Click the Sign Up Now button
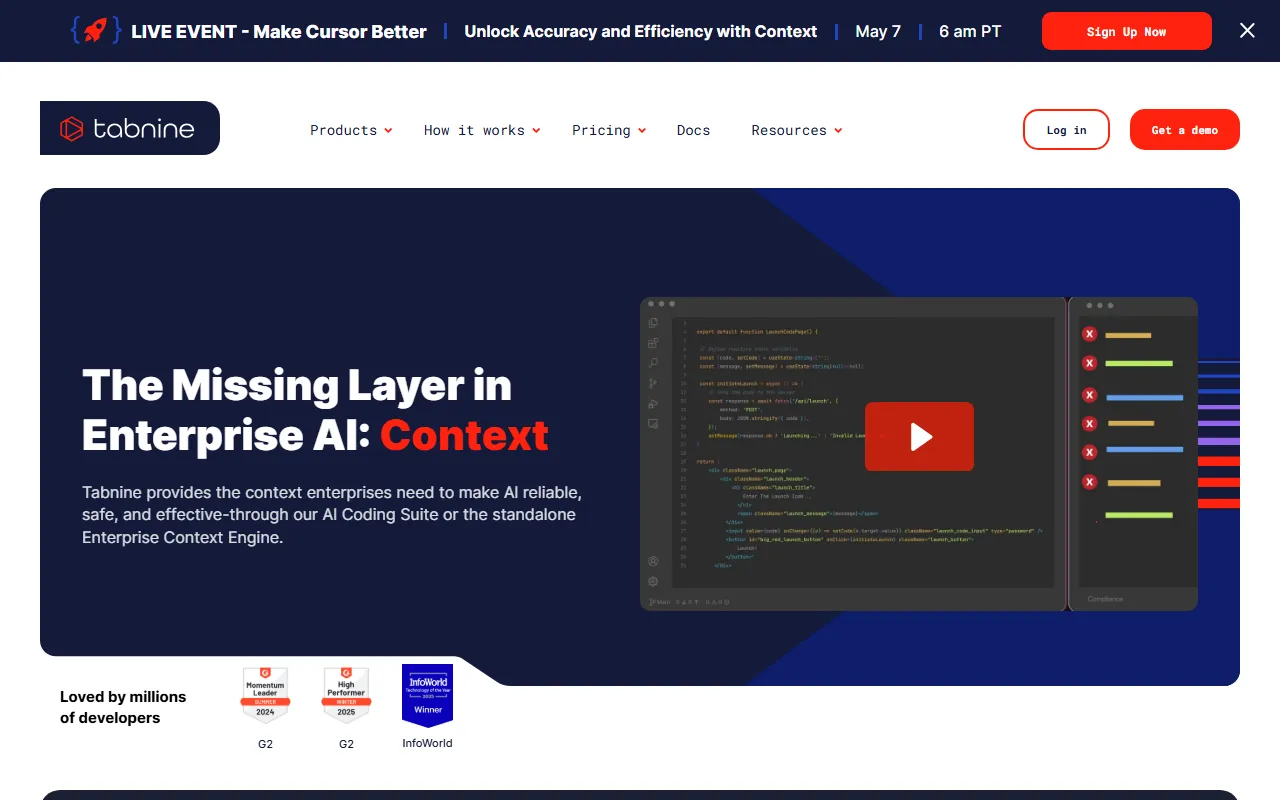This screenshot has width=1280, height=800. [1126, 31]
